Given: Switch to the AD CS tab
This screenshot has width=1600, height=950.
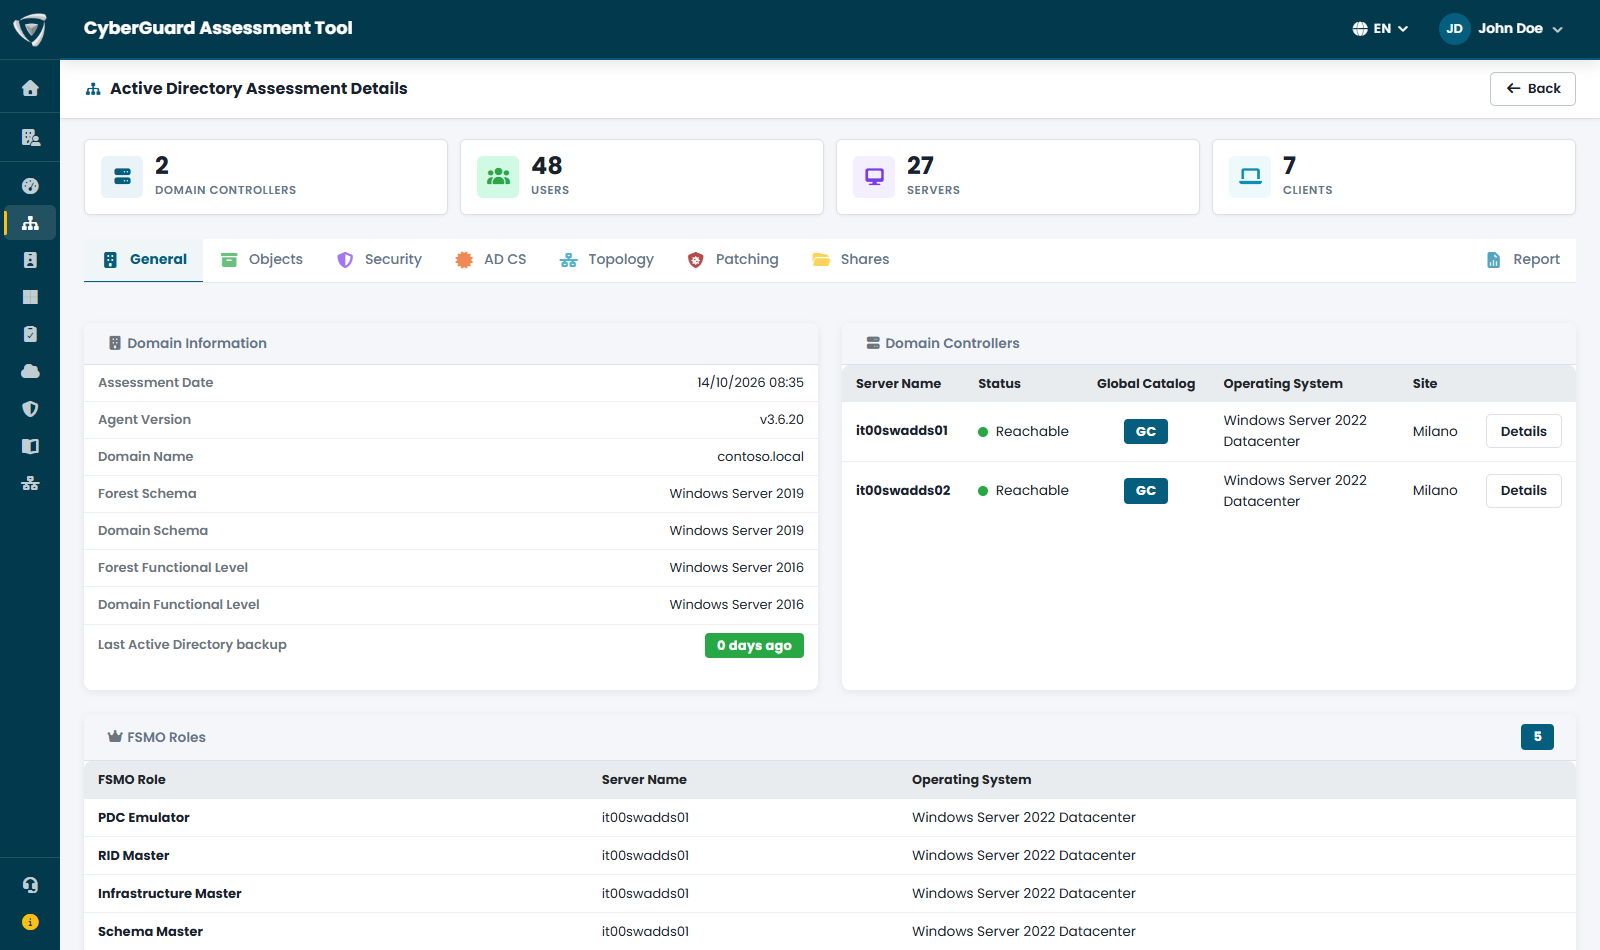Looking at the screenshot, I should pyautogui.click(x=490, y=260).
